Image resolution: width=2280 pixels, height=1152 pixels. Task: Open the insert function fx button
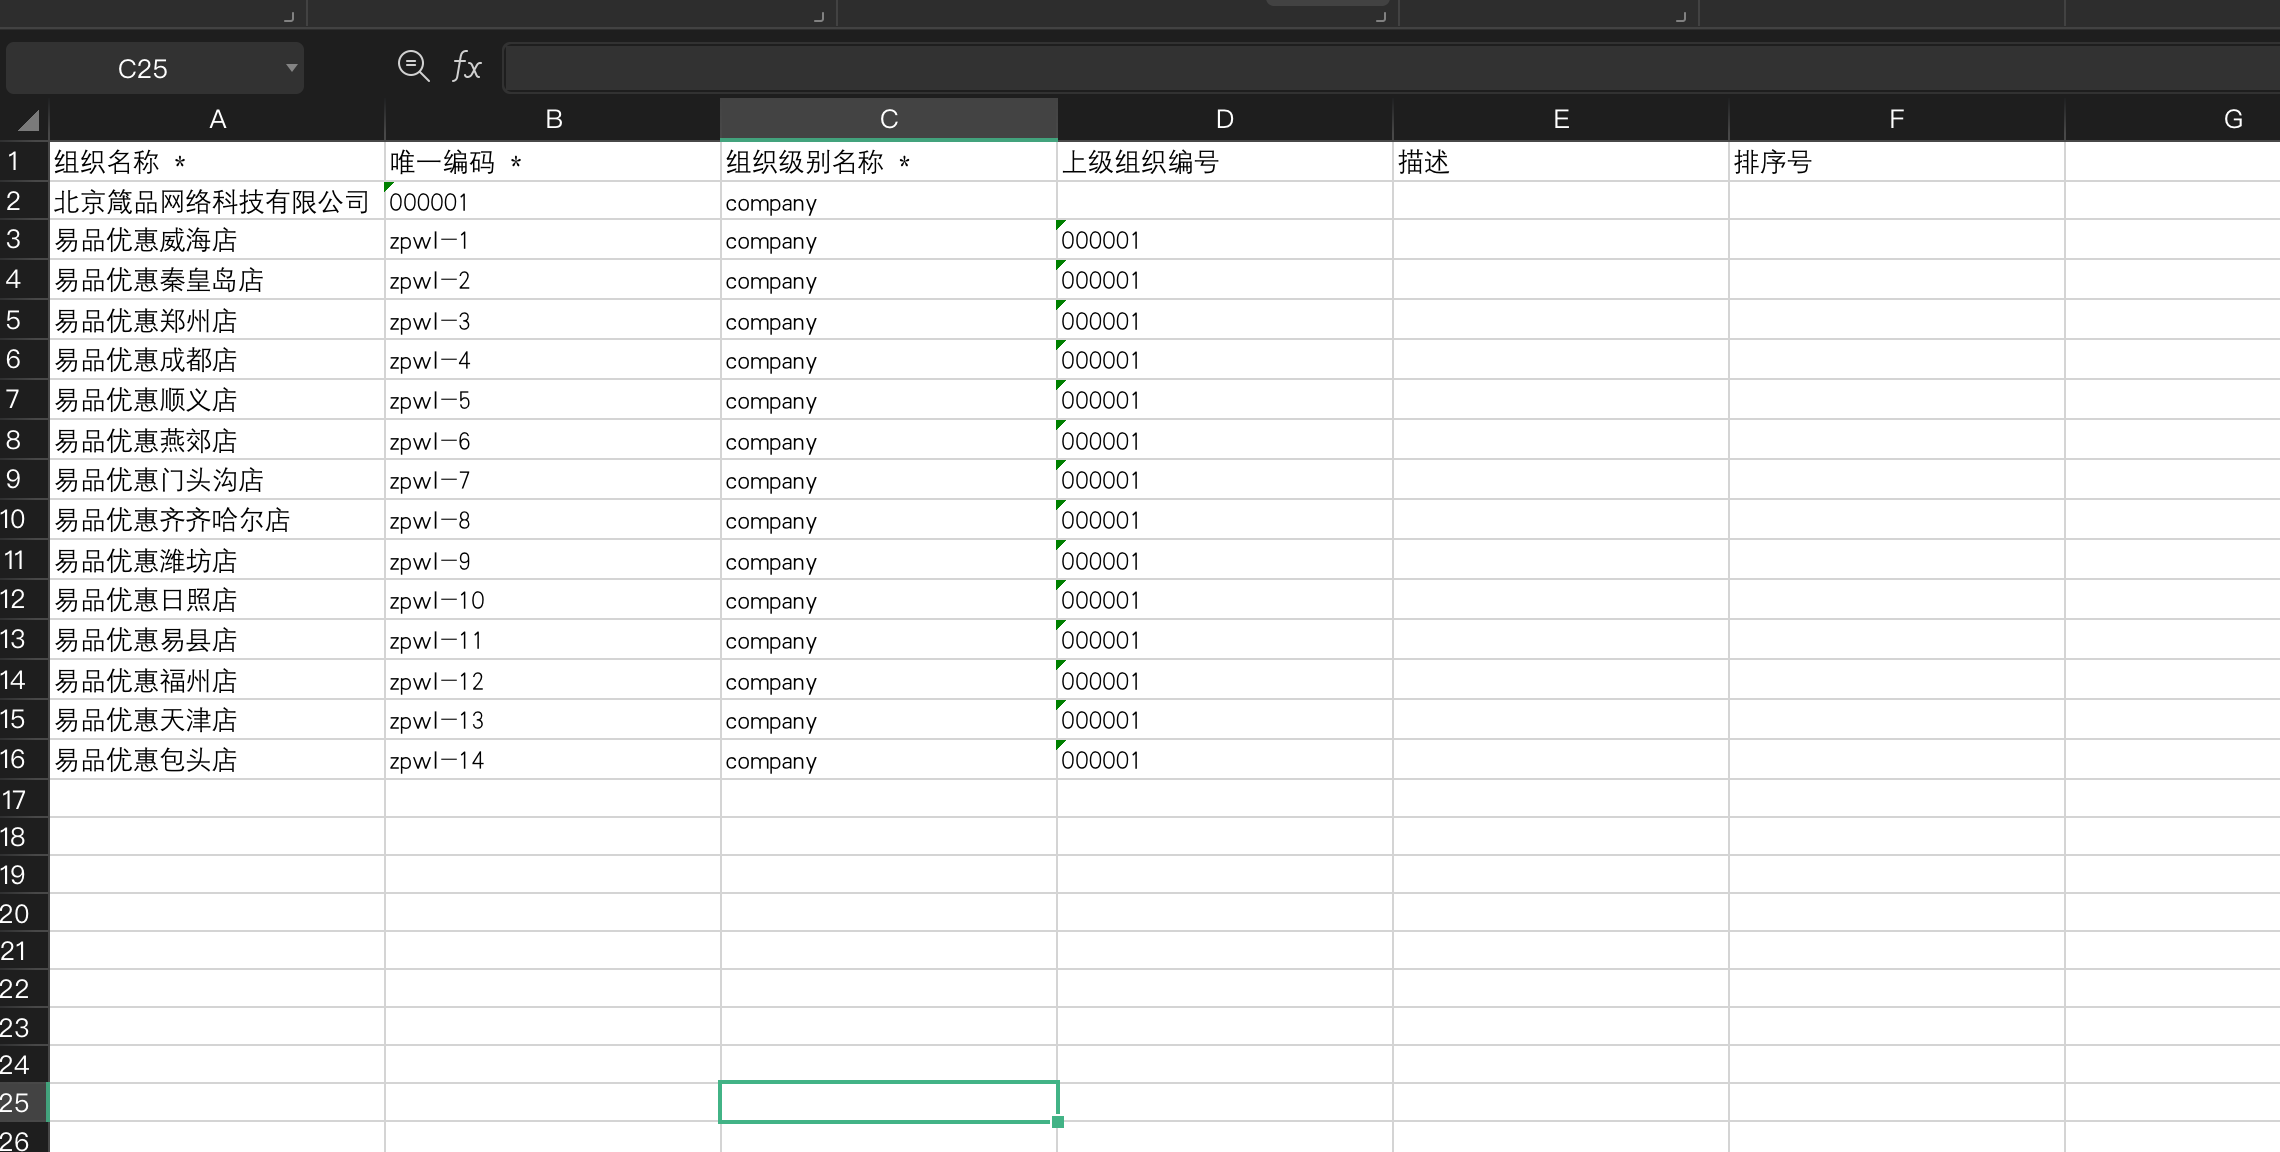pos(466,67)
